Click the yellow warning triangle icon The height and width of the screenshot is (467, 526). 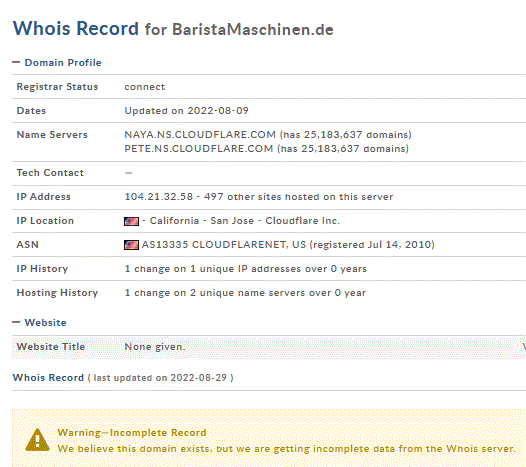37,440
